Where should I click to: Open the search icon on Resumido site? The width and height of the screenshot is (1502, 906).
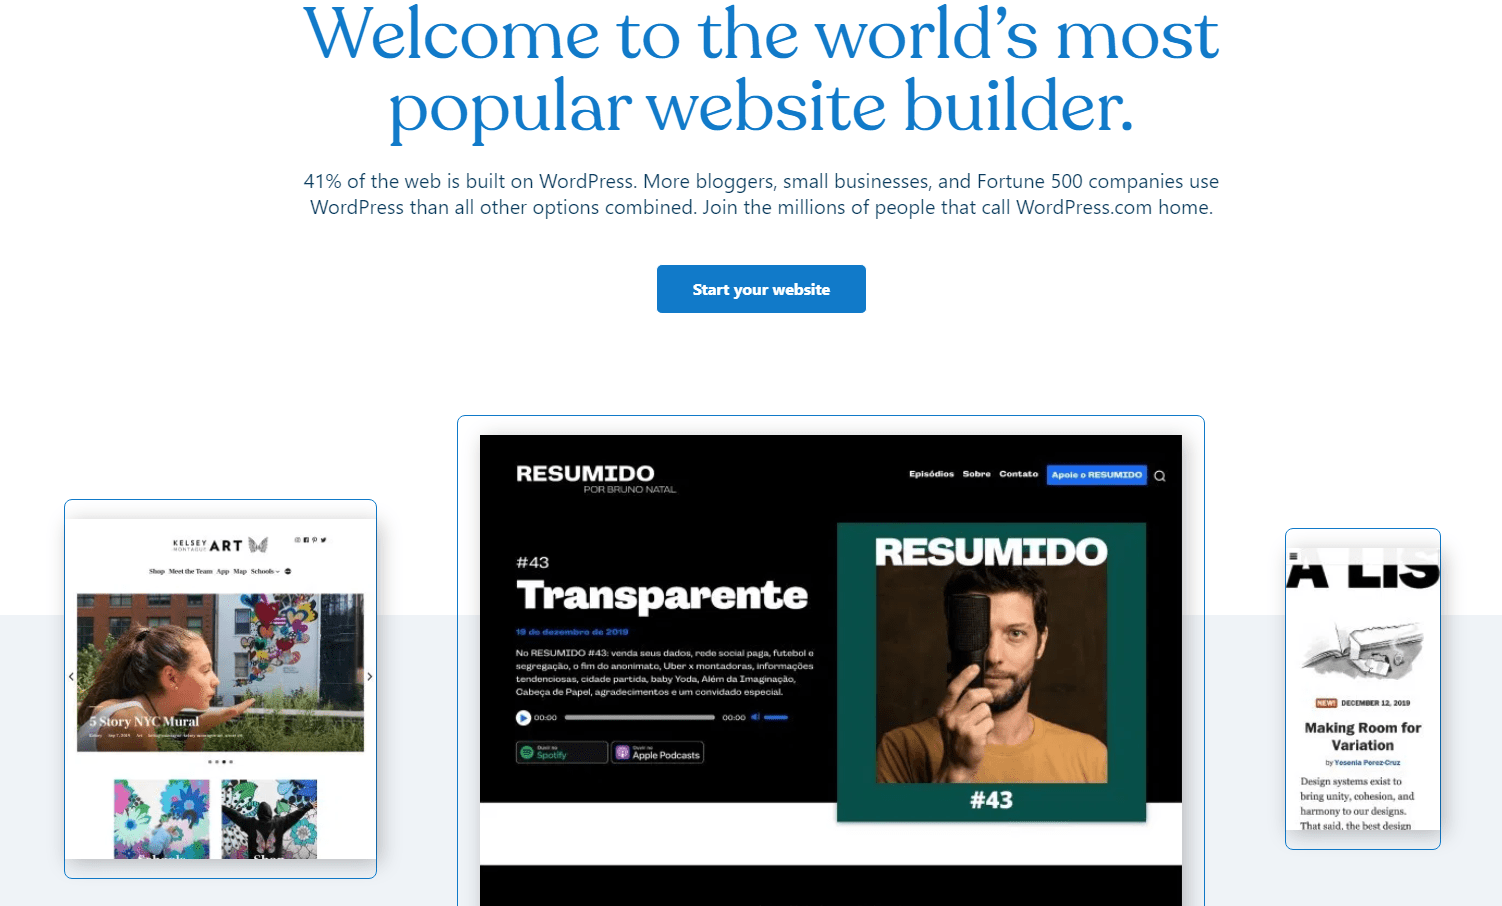point(1160,476)
